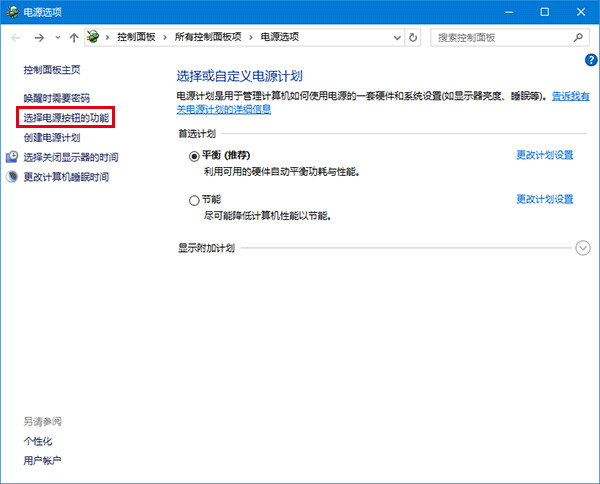
Task: Click the 所有控制面板项 breadcrumb
Action: pos(208,37)
